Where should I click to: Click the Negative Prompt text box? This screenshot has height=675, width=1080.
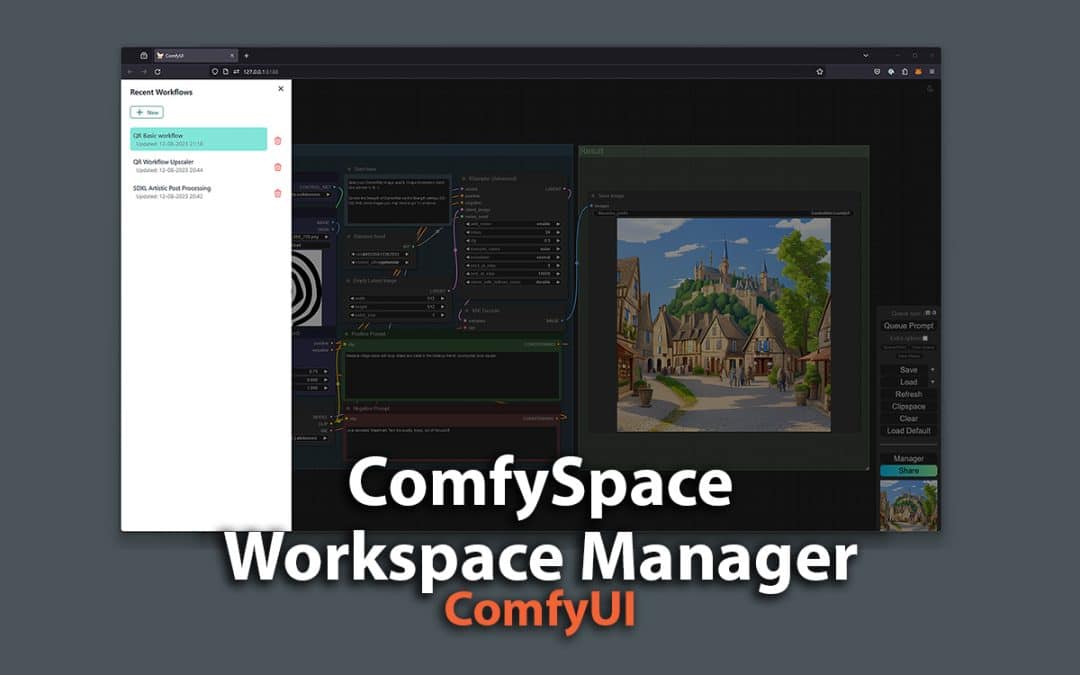[452, 442]
